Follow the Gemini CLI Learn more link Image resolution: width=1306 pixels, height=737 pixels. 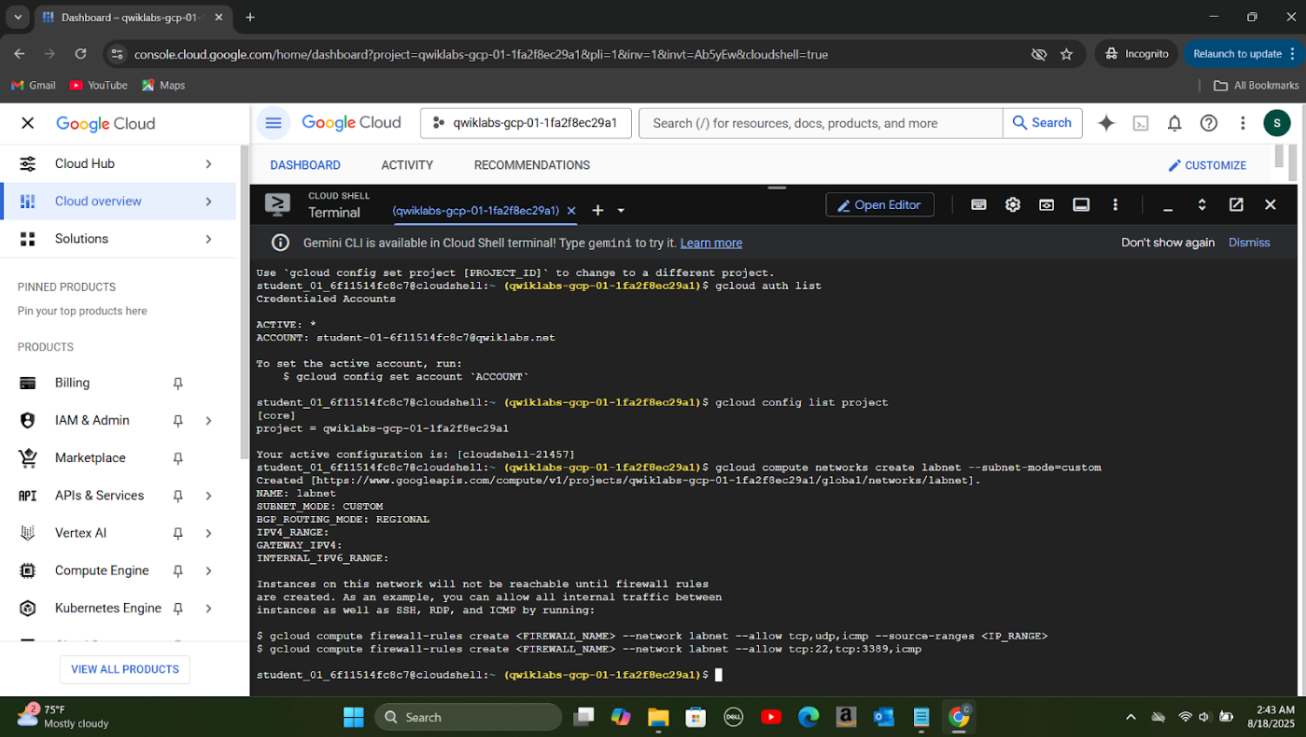click(x=710, y=243)
